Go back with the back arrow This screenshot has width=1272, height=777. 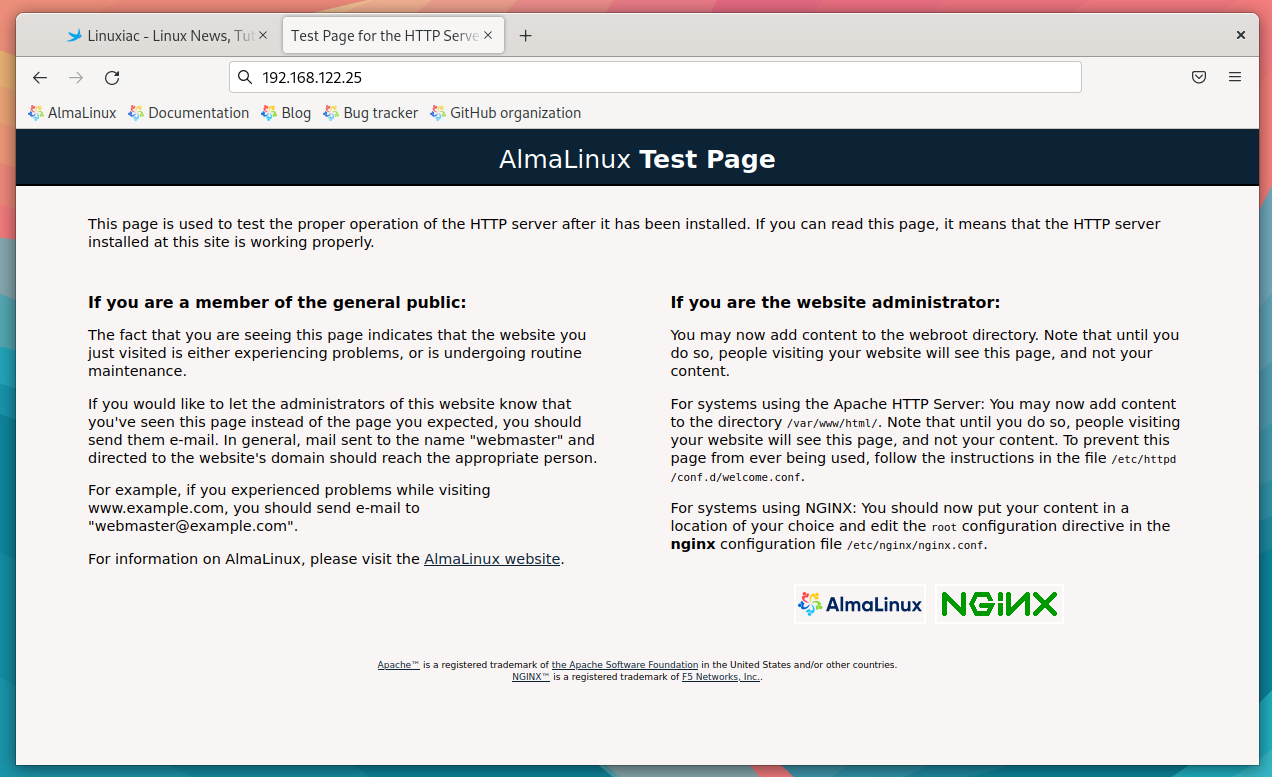[x=40, y=77]
